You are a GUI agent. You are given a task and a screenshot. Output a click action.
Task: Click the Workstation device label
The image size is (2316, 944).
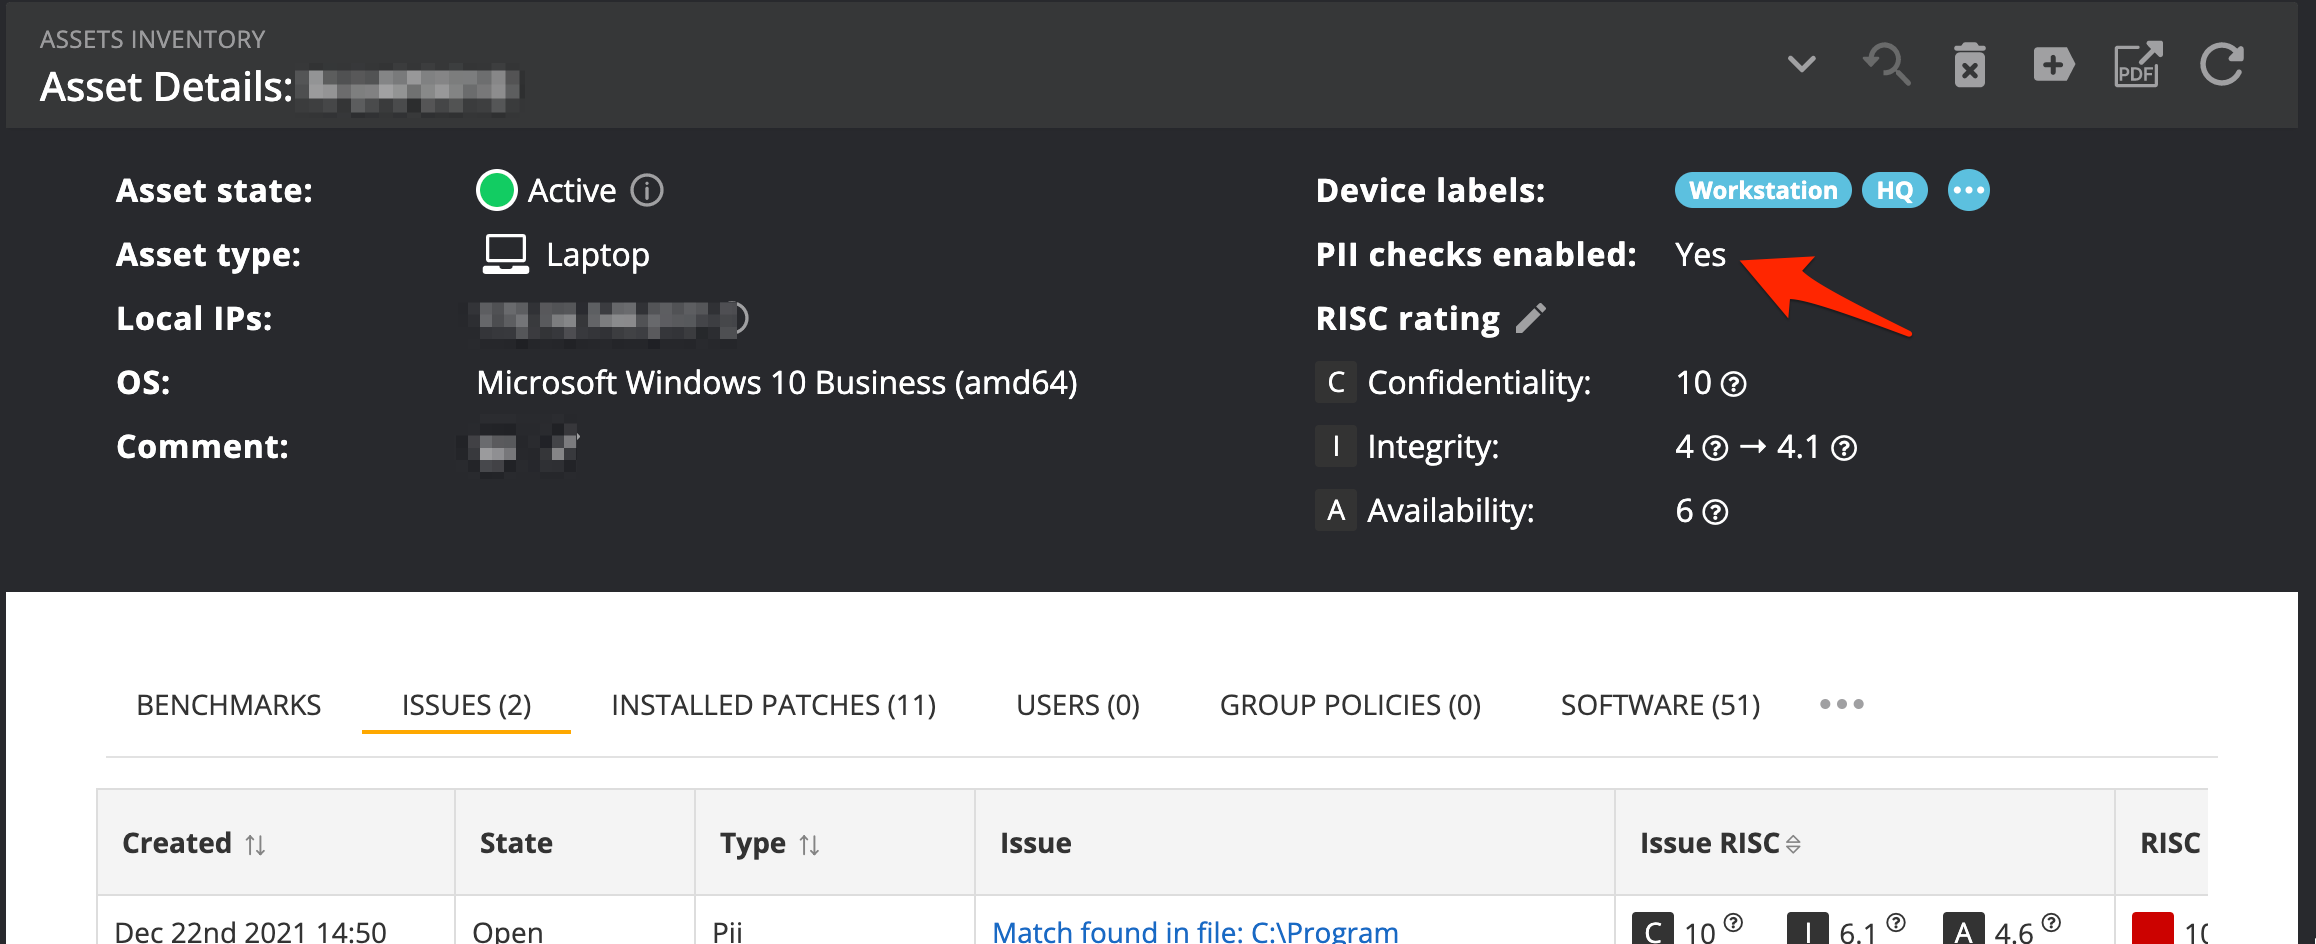[1762, 190]
